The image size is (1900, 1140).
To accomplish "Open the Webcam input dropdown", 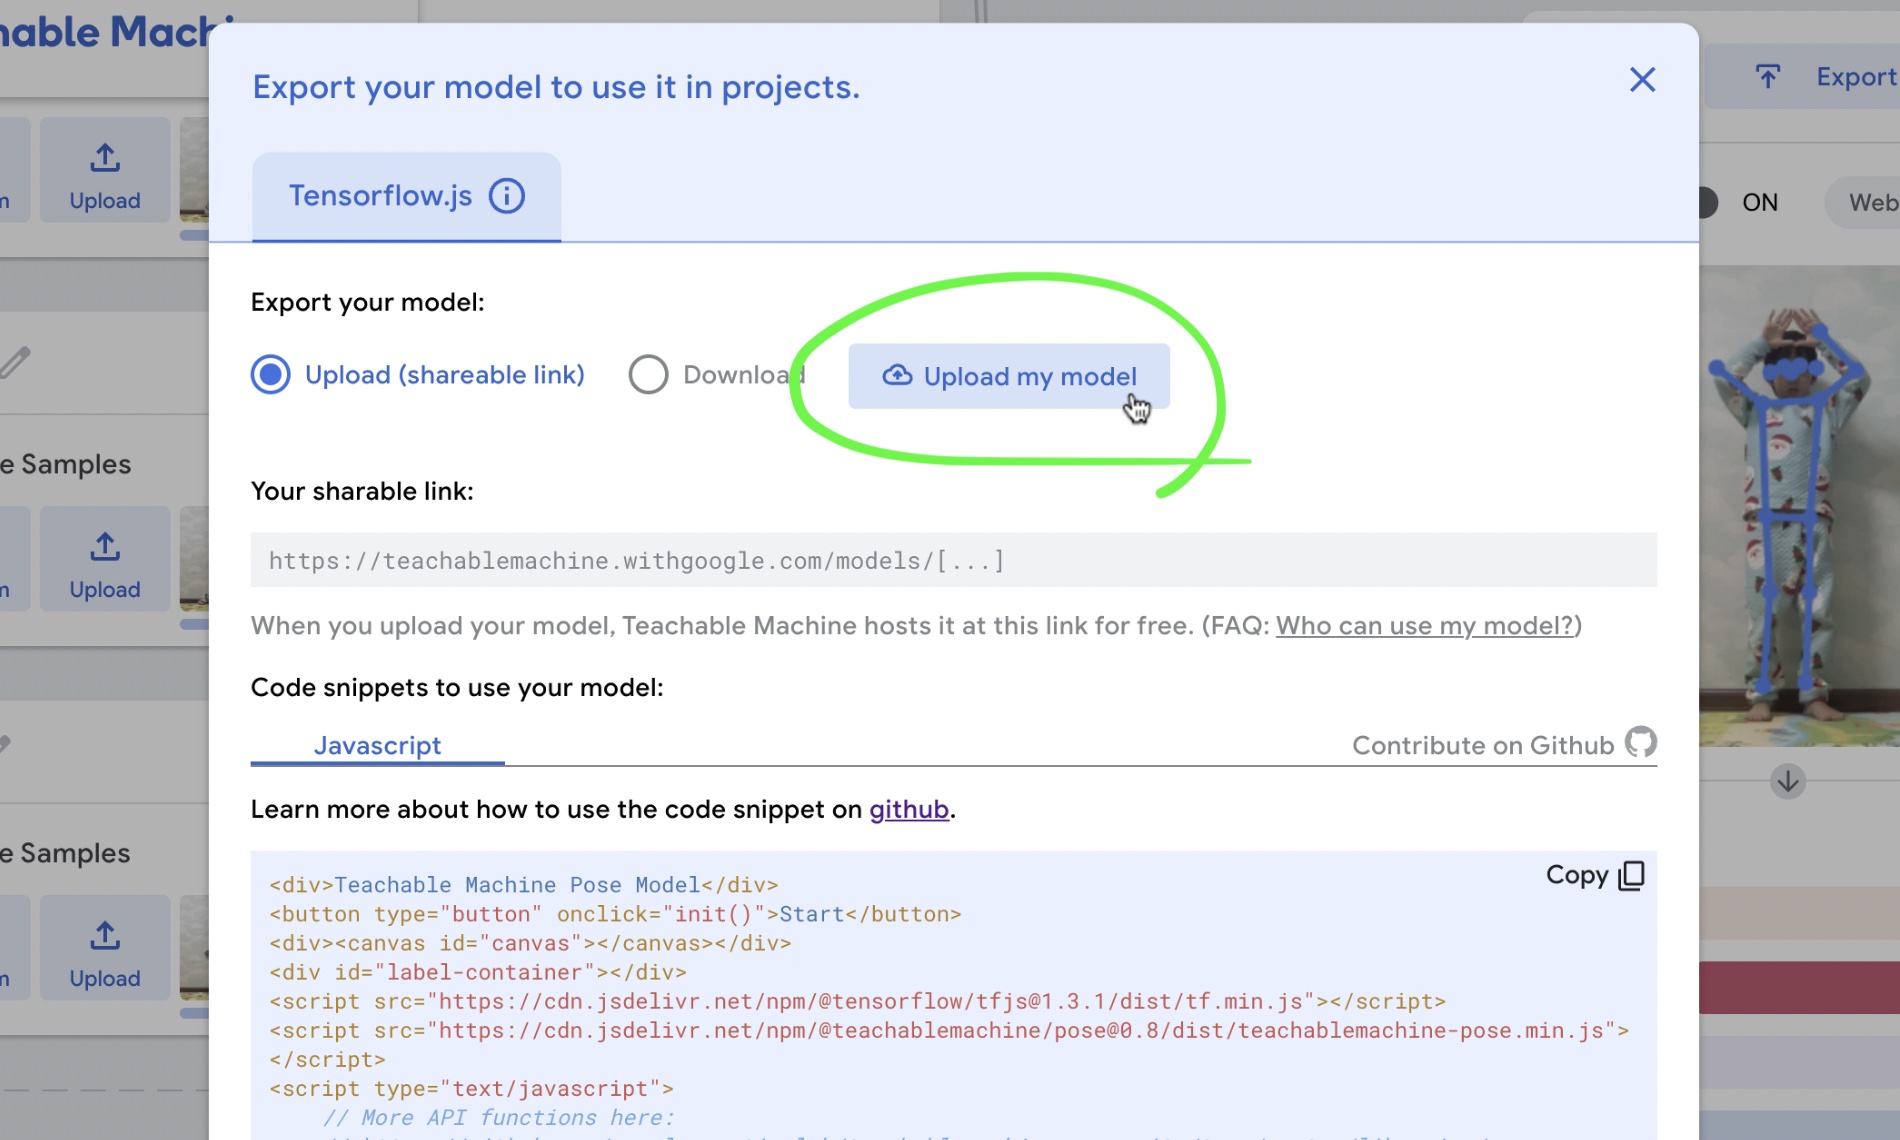I will pyautogui.click(x=1868, y=203).
